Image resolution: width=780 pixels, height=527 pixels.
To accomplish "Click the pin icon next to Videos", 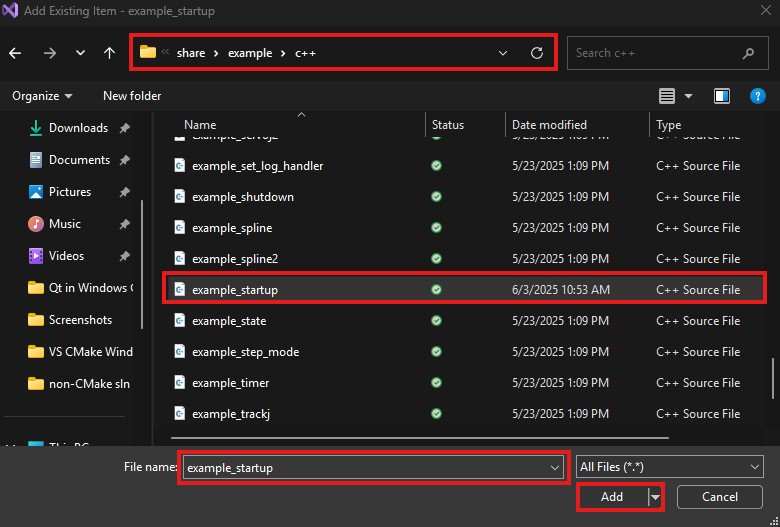I will [x=124, y=256].
